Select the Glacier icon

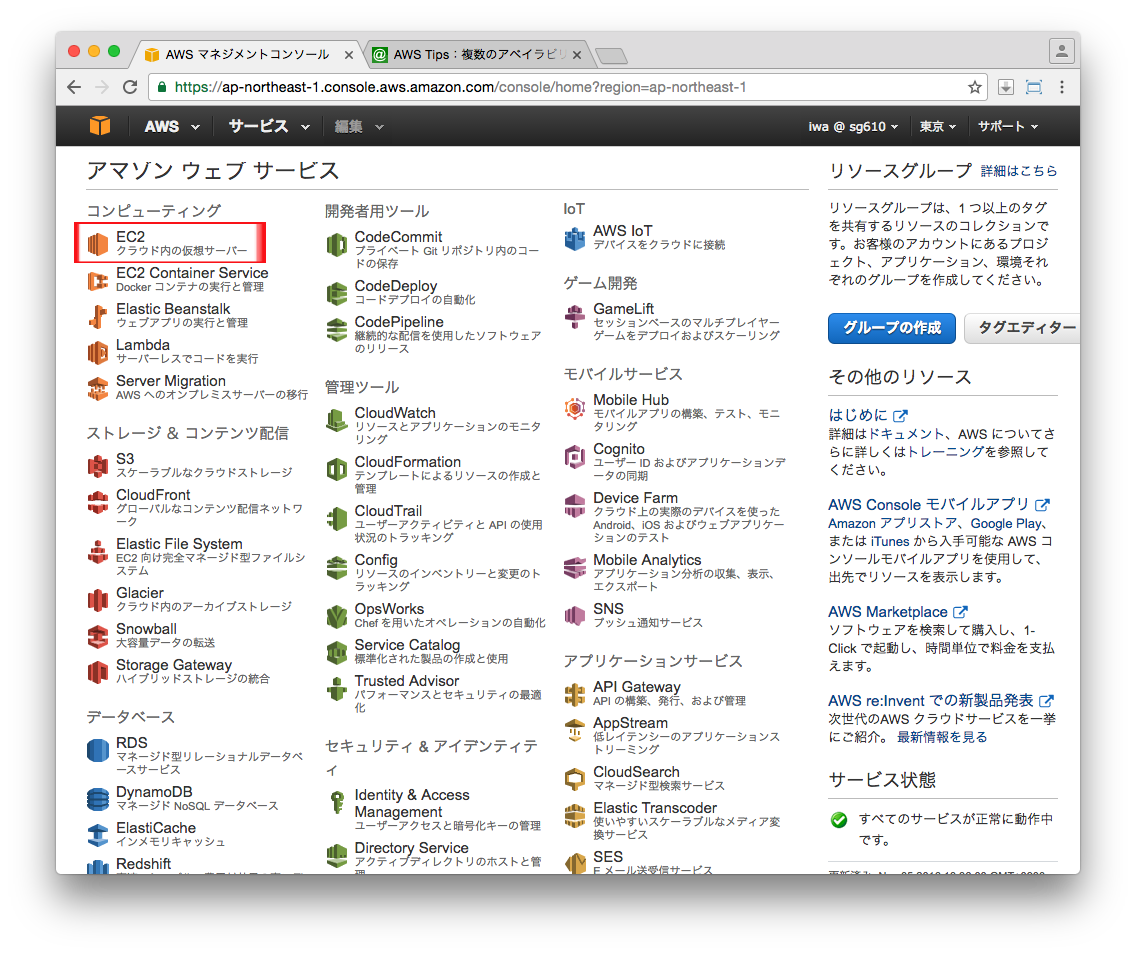click(98, 601)
